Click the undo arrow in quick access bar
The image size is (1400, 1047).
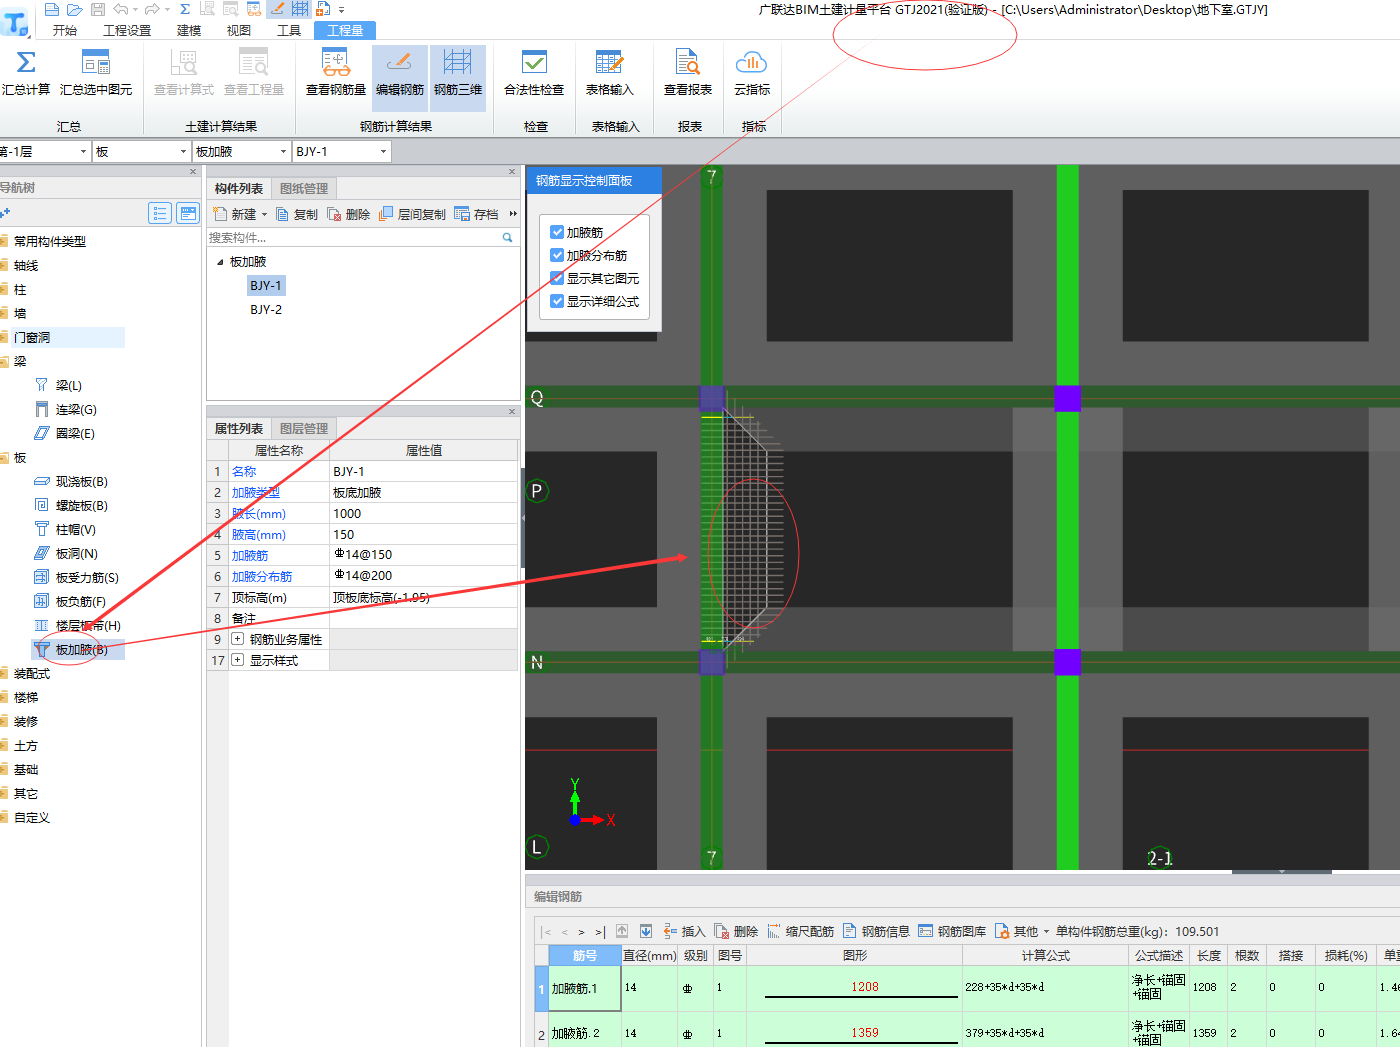[x=121, y=9]
